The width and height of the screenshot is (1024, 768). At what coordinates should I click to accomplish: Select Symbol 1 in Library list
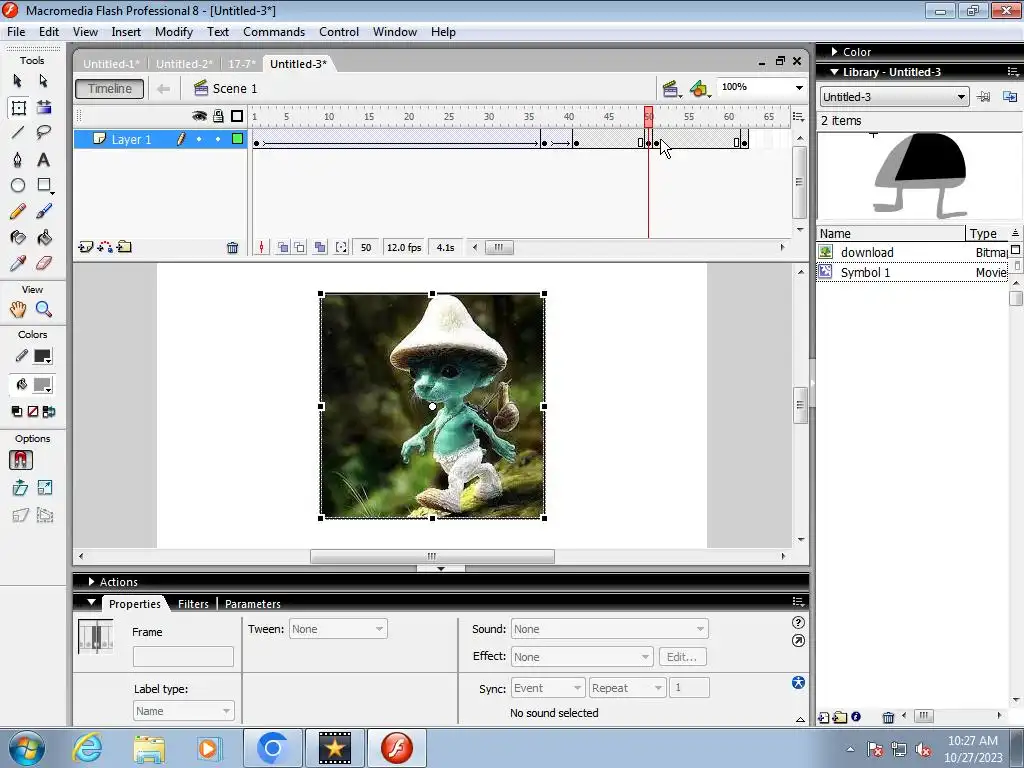(913, 272)
